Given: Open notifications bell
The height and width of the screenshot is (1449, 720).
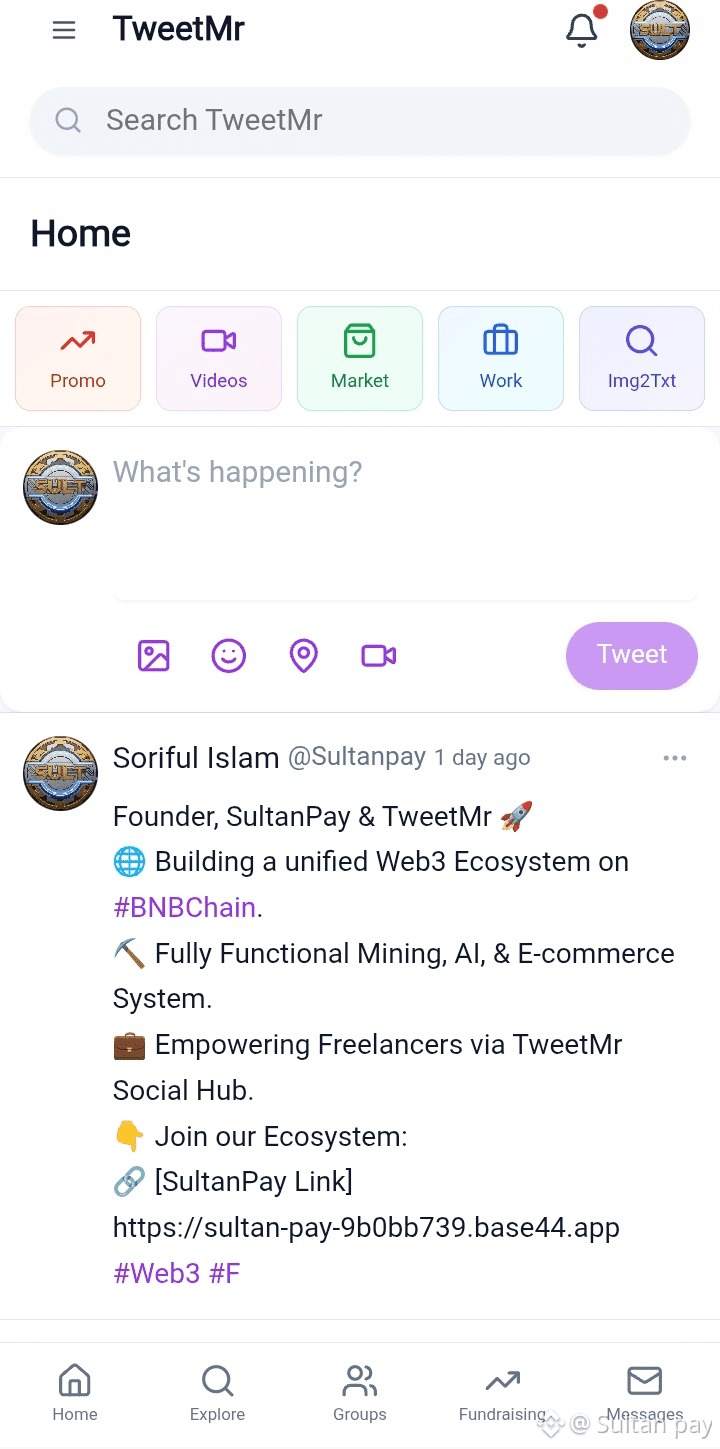Looking at the screenshot, I should (582, 30).
